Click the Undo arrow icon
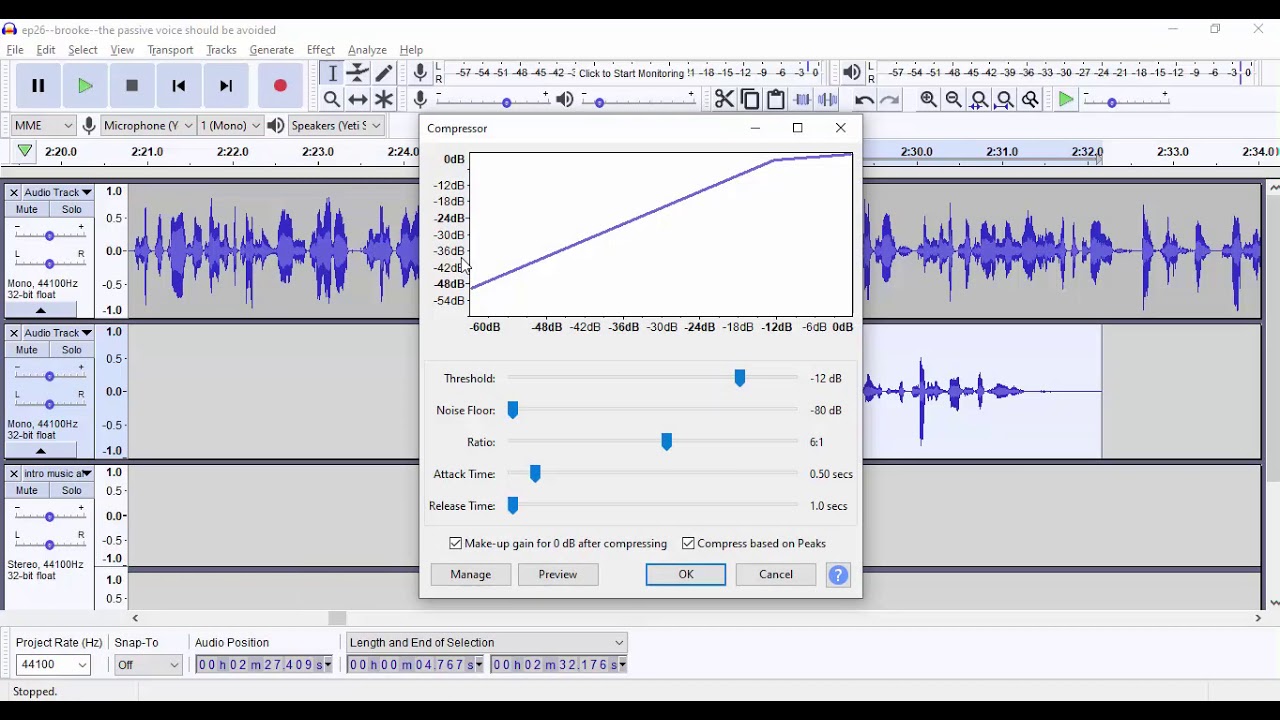The width and height of the screenshot is (1280, 720). (x=864, y=99)
